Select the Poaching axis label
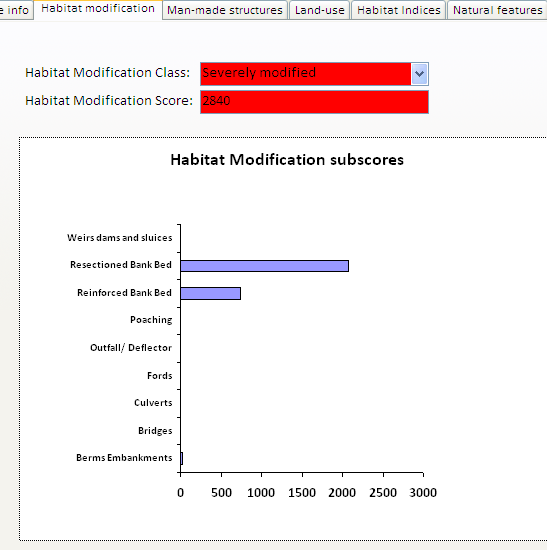 point(151,320)
